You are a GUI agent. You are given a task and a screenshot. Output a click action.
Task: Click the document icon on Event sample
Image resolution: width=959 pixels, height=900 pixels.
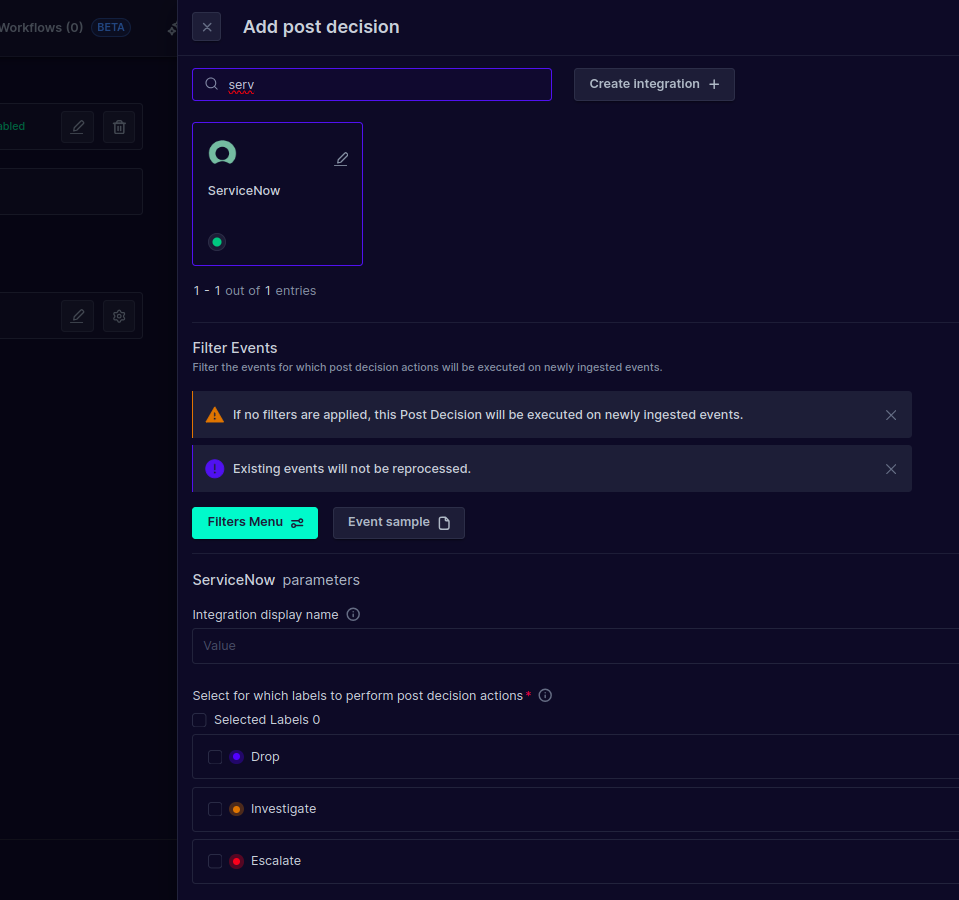pyautogui.click(x=445, y=523)
